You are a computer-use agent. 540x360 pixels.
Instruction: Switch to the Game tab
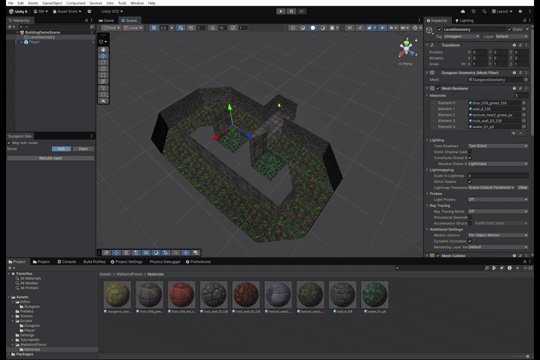[106, 20]
